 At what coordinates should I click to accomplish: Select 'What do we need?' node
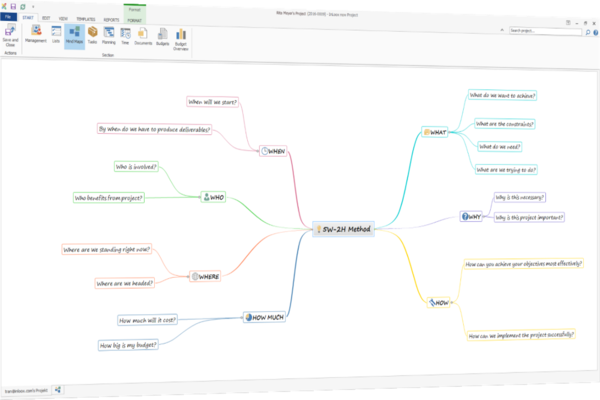(500, 147)
